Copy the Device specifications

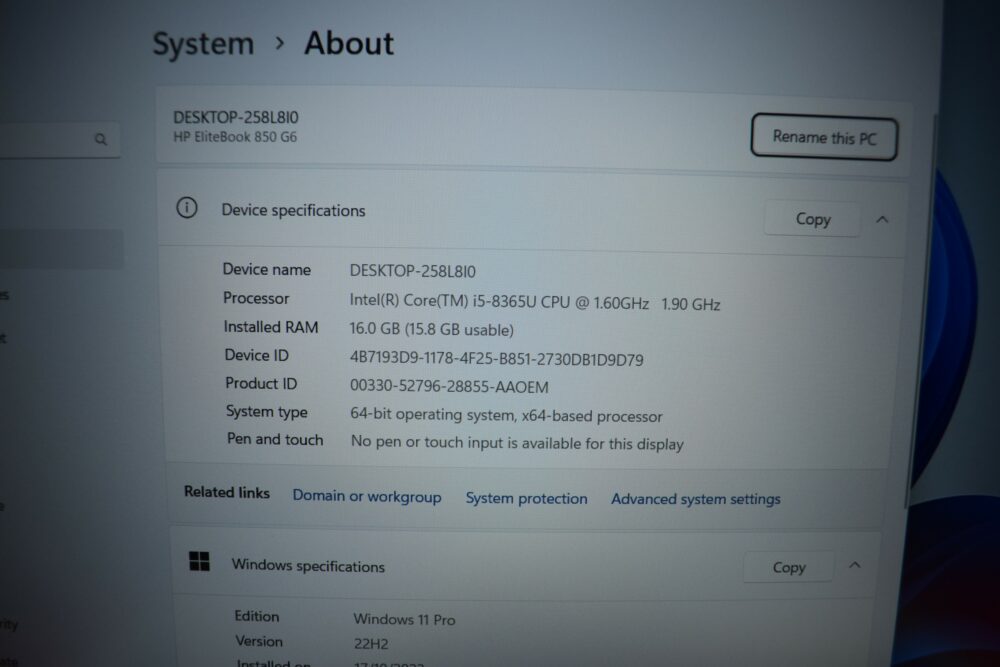point(812,219)
